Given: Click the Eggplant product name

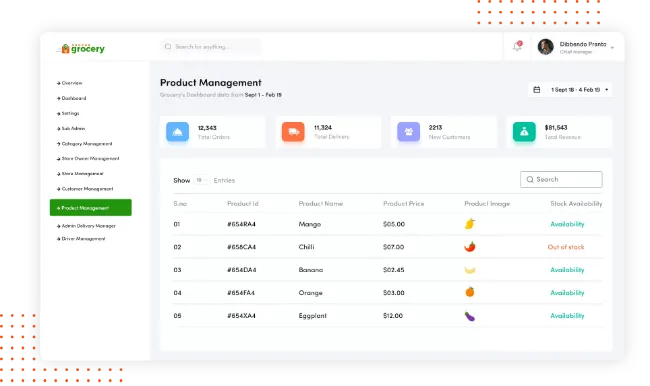Looking at the screenshot, I should 313,316.
